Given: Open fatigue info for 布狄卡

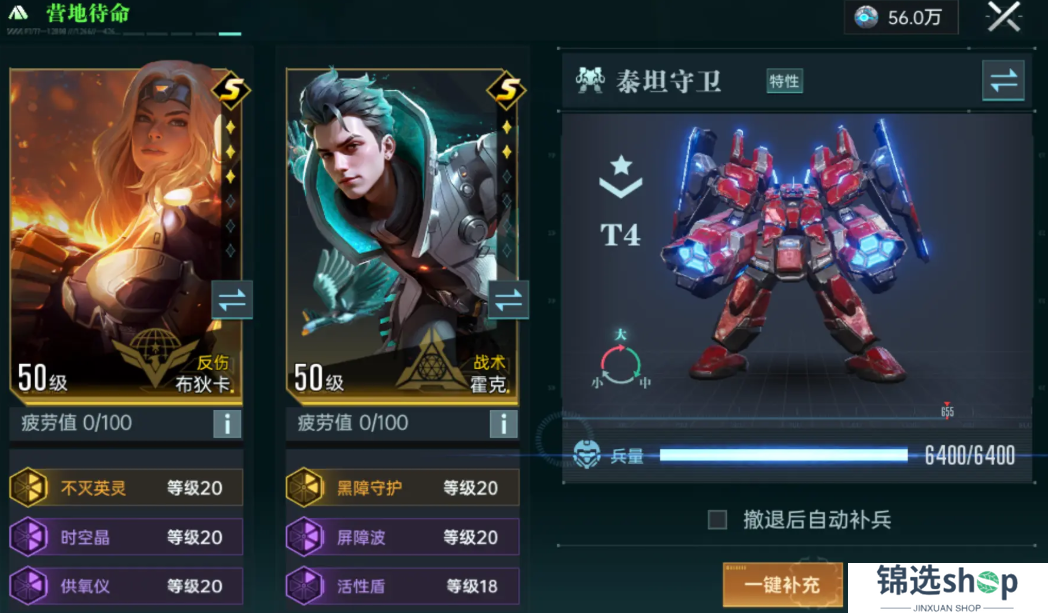Looking at the screenshot, I should click(x=227, y=424).
